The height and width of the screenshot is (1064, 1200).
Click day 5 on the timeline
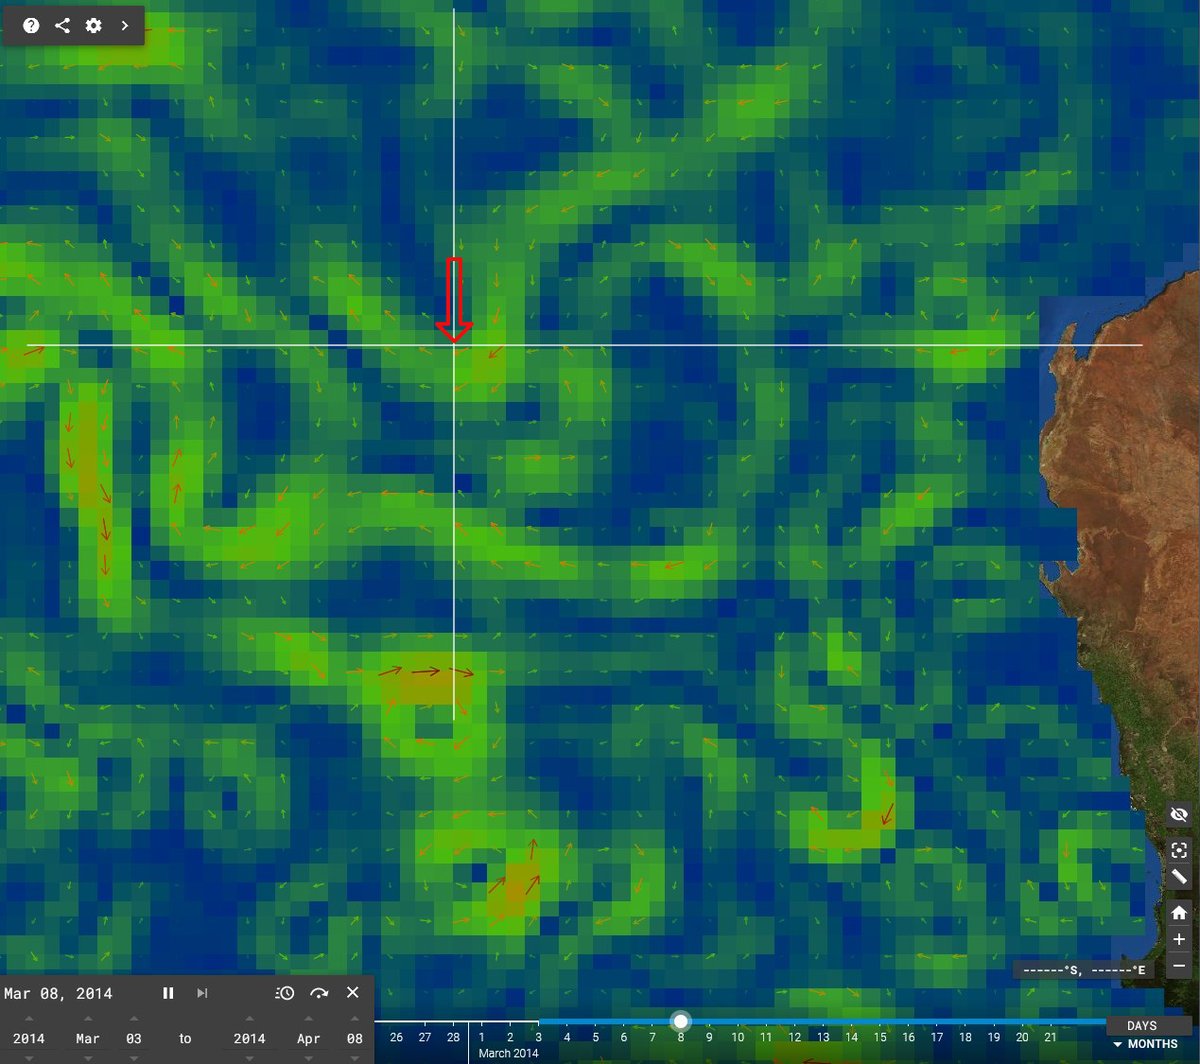tap(595, 1037)
